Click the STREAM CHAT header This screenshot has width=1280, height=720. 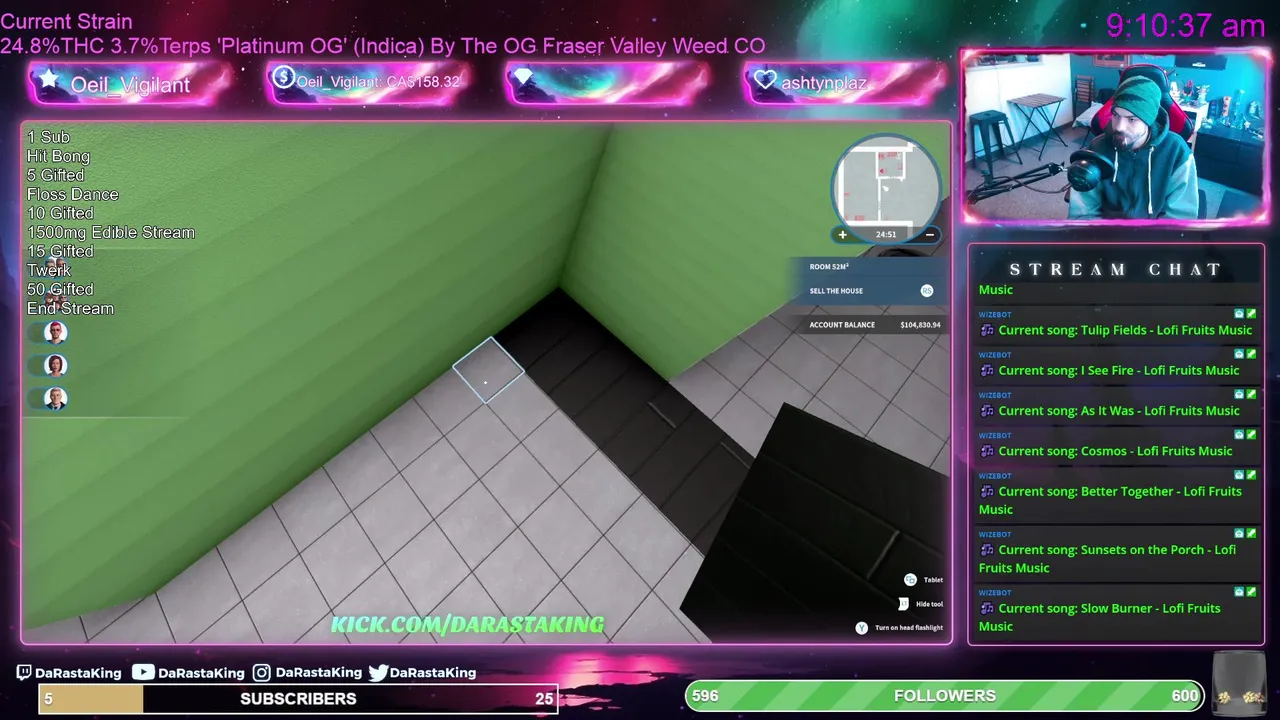tap(1116, 269)
